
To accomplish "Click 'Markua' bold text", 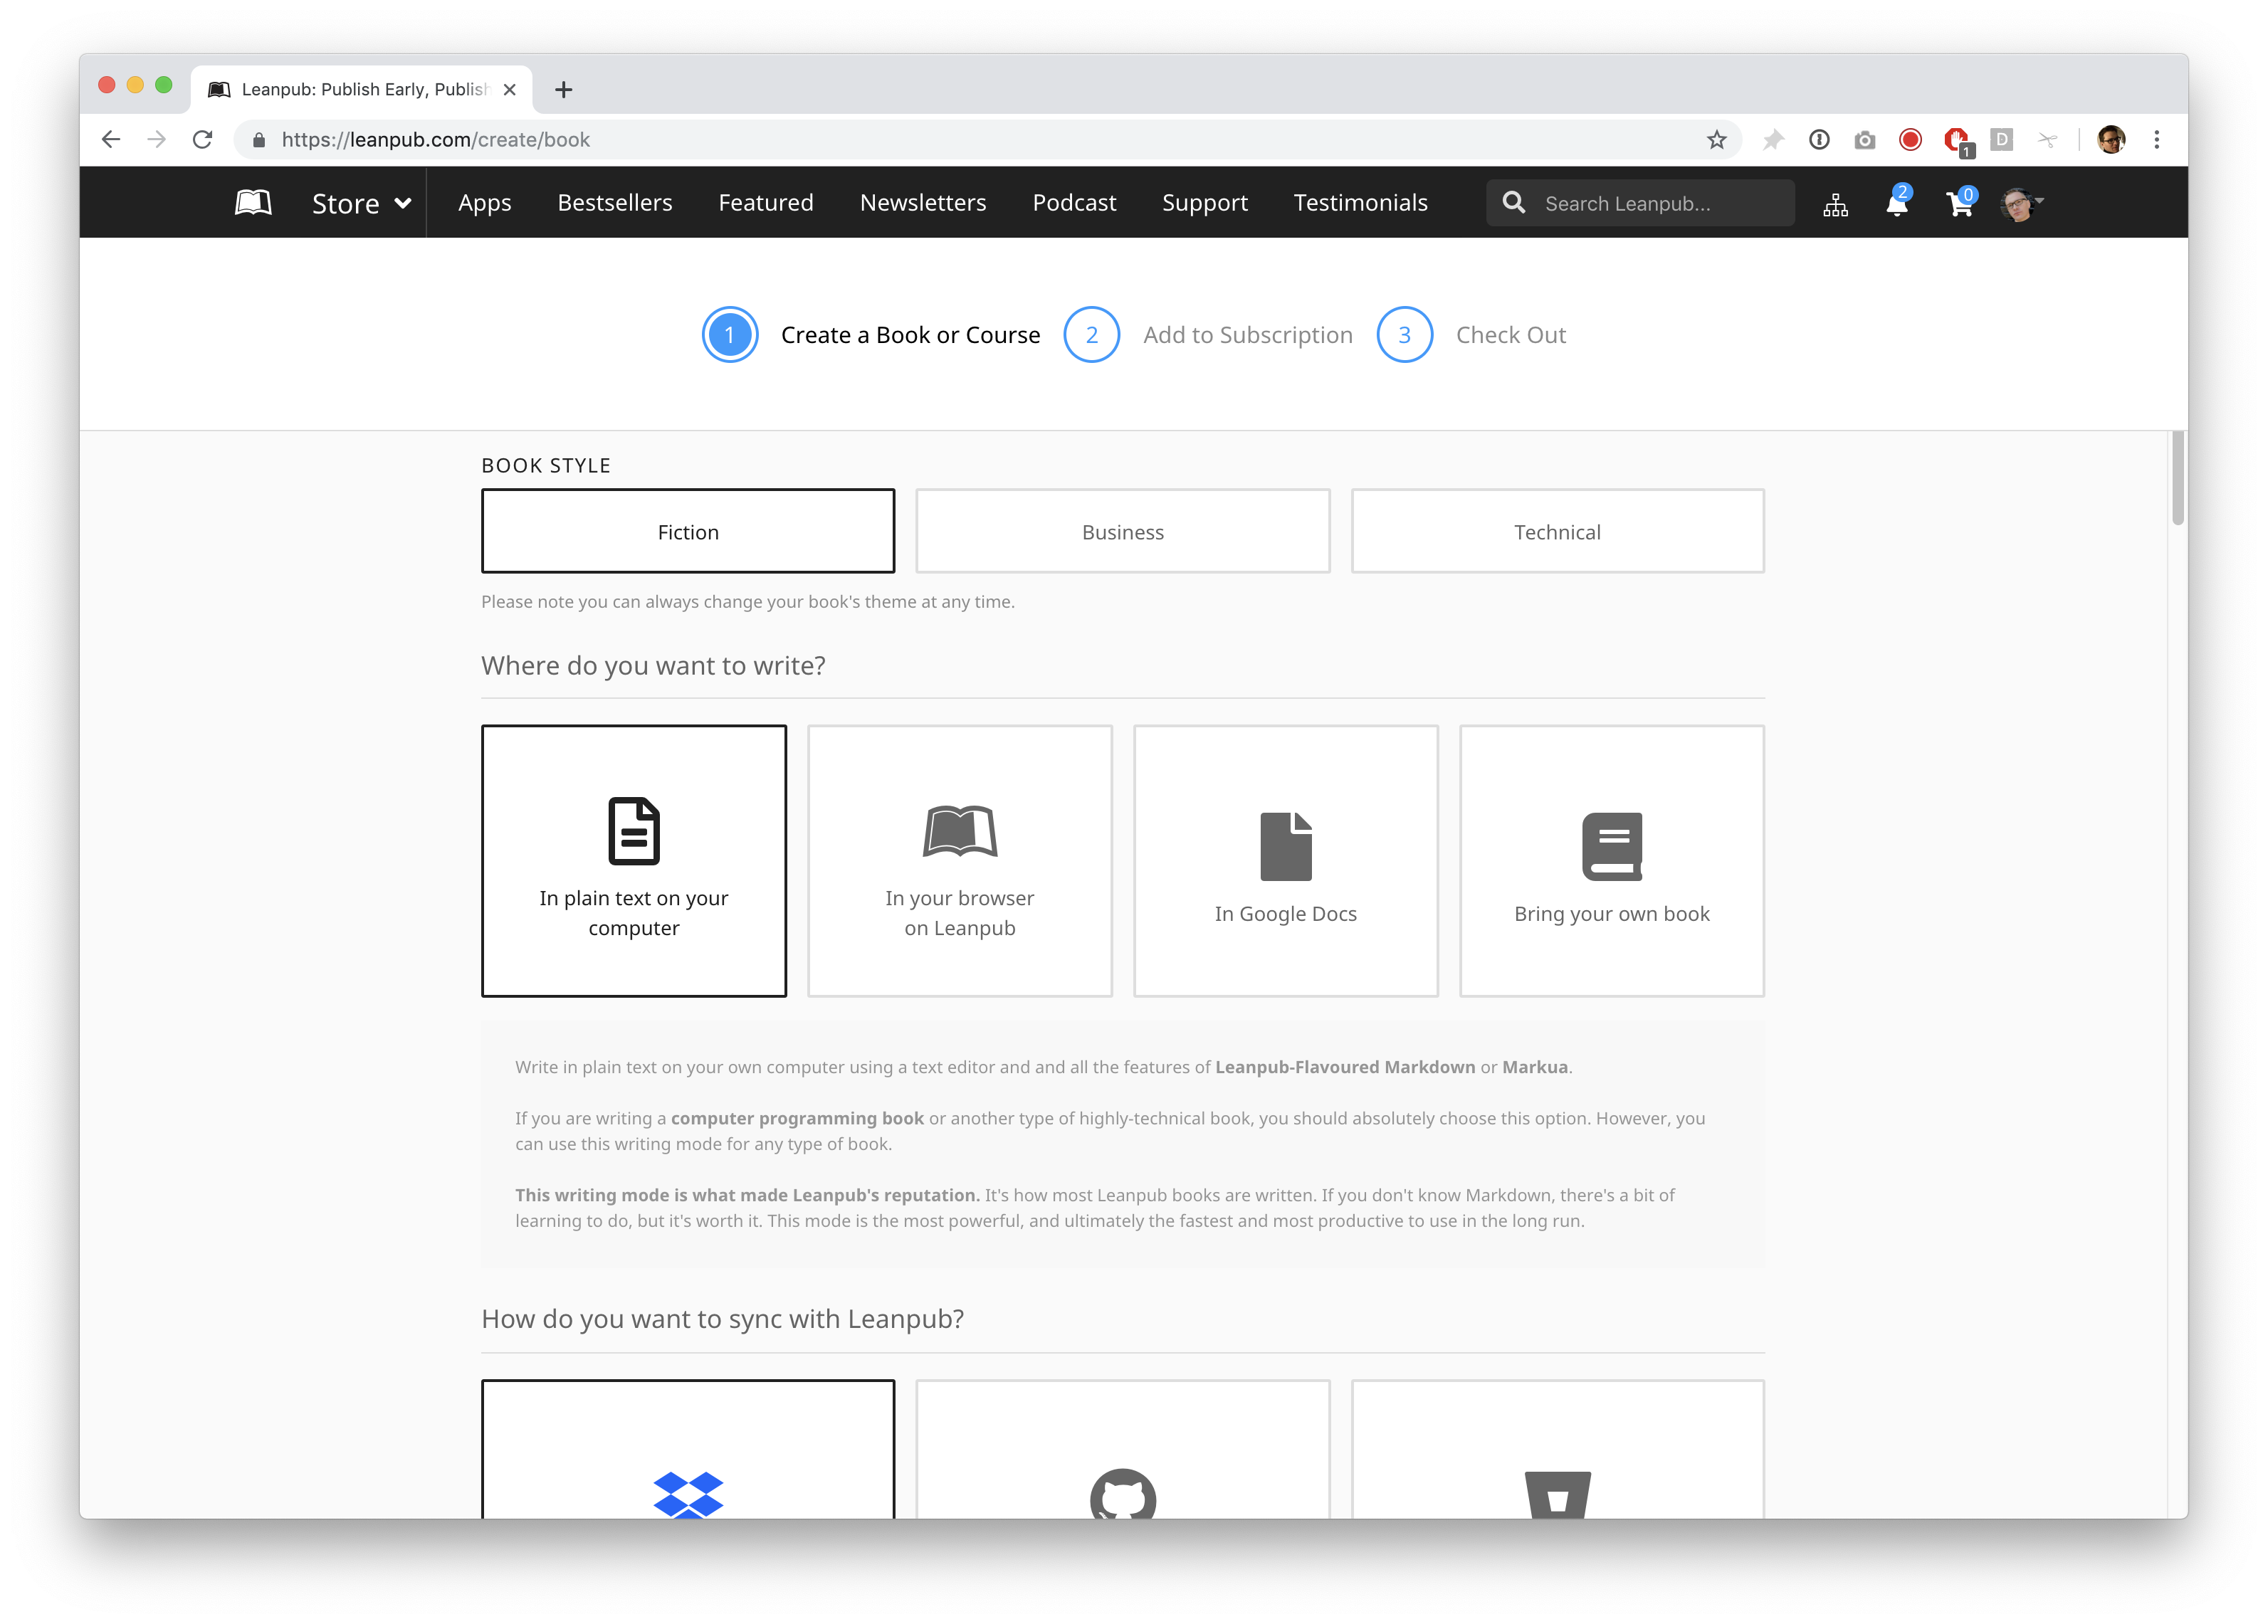I will [1535, 1067].
